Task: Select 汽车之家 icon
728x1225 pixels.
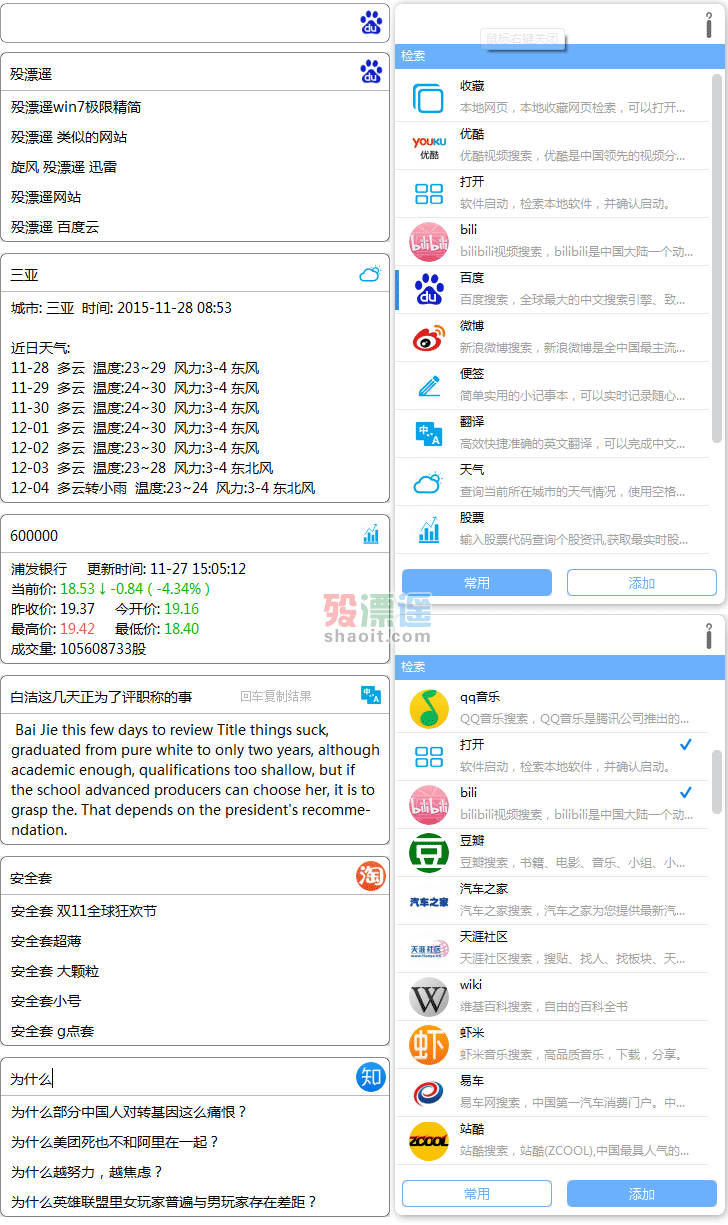Action: coord(429,901)
